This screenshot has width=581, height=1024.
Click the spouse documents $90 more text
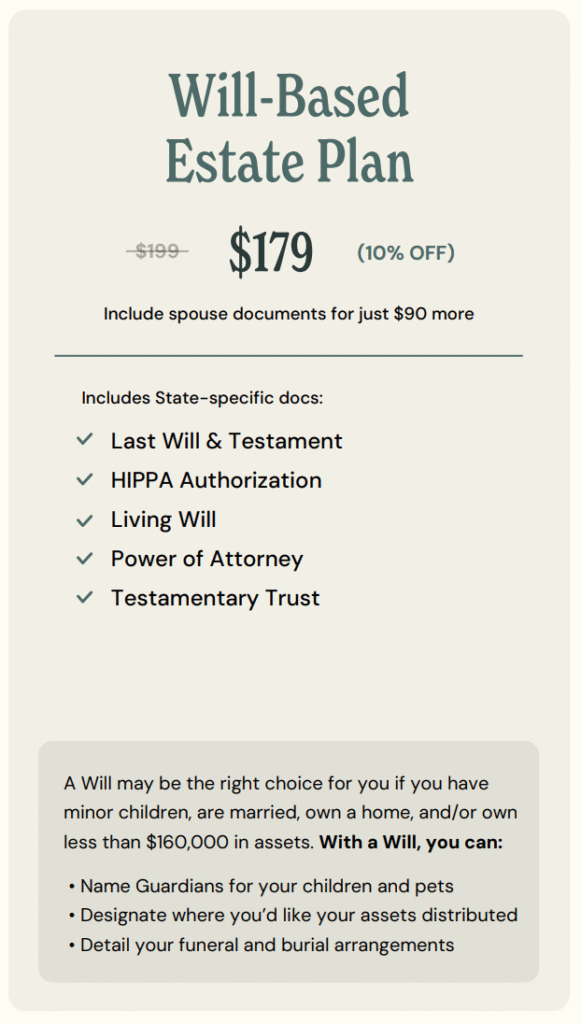(289, 313)
